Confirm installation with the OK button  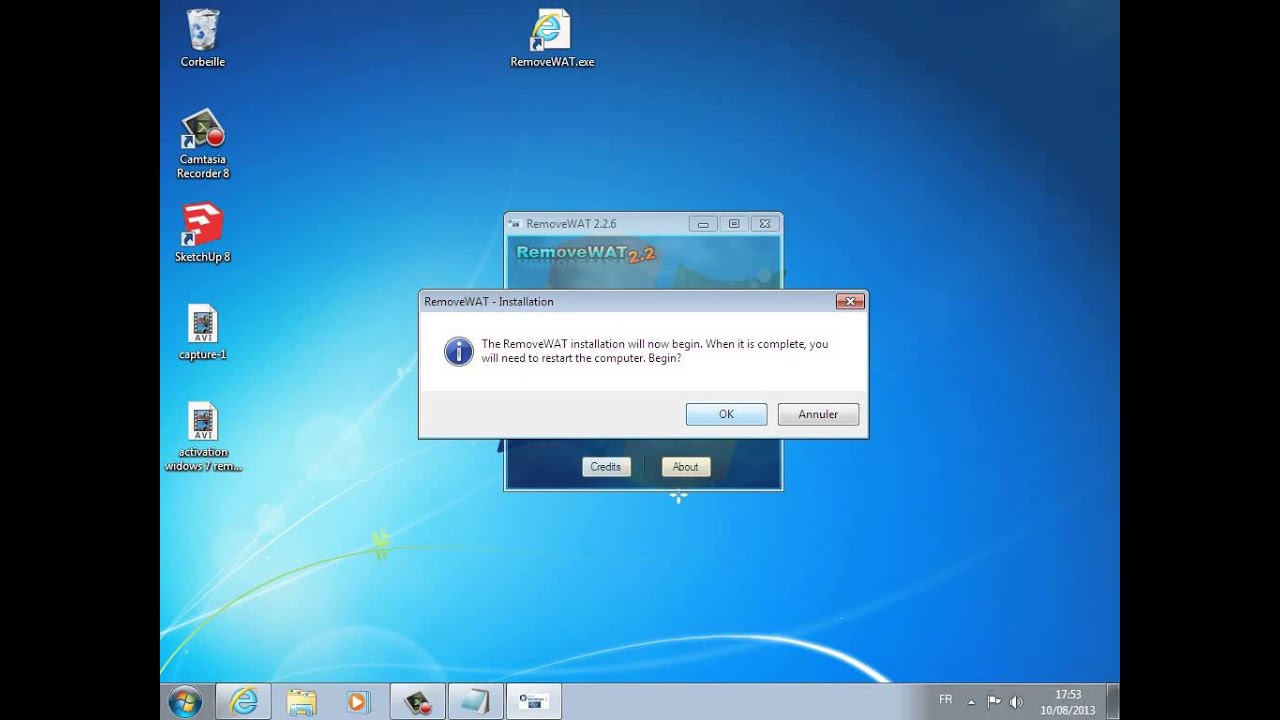tap(726, 414)
